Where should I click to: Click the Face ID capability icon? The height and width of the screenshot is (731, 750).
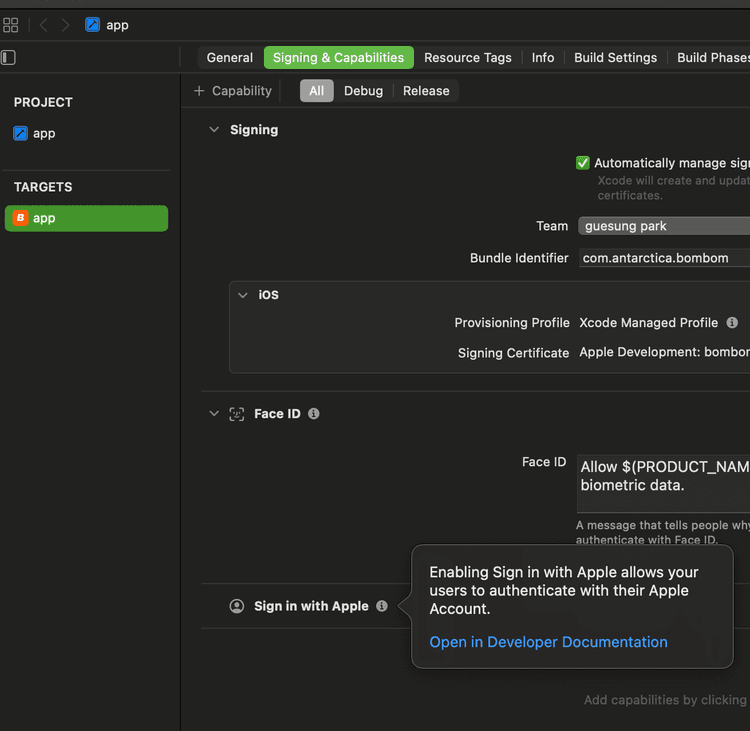237,414
